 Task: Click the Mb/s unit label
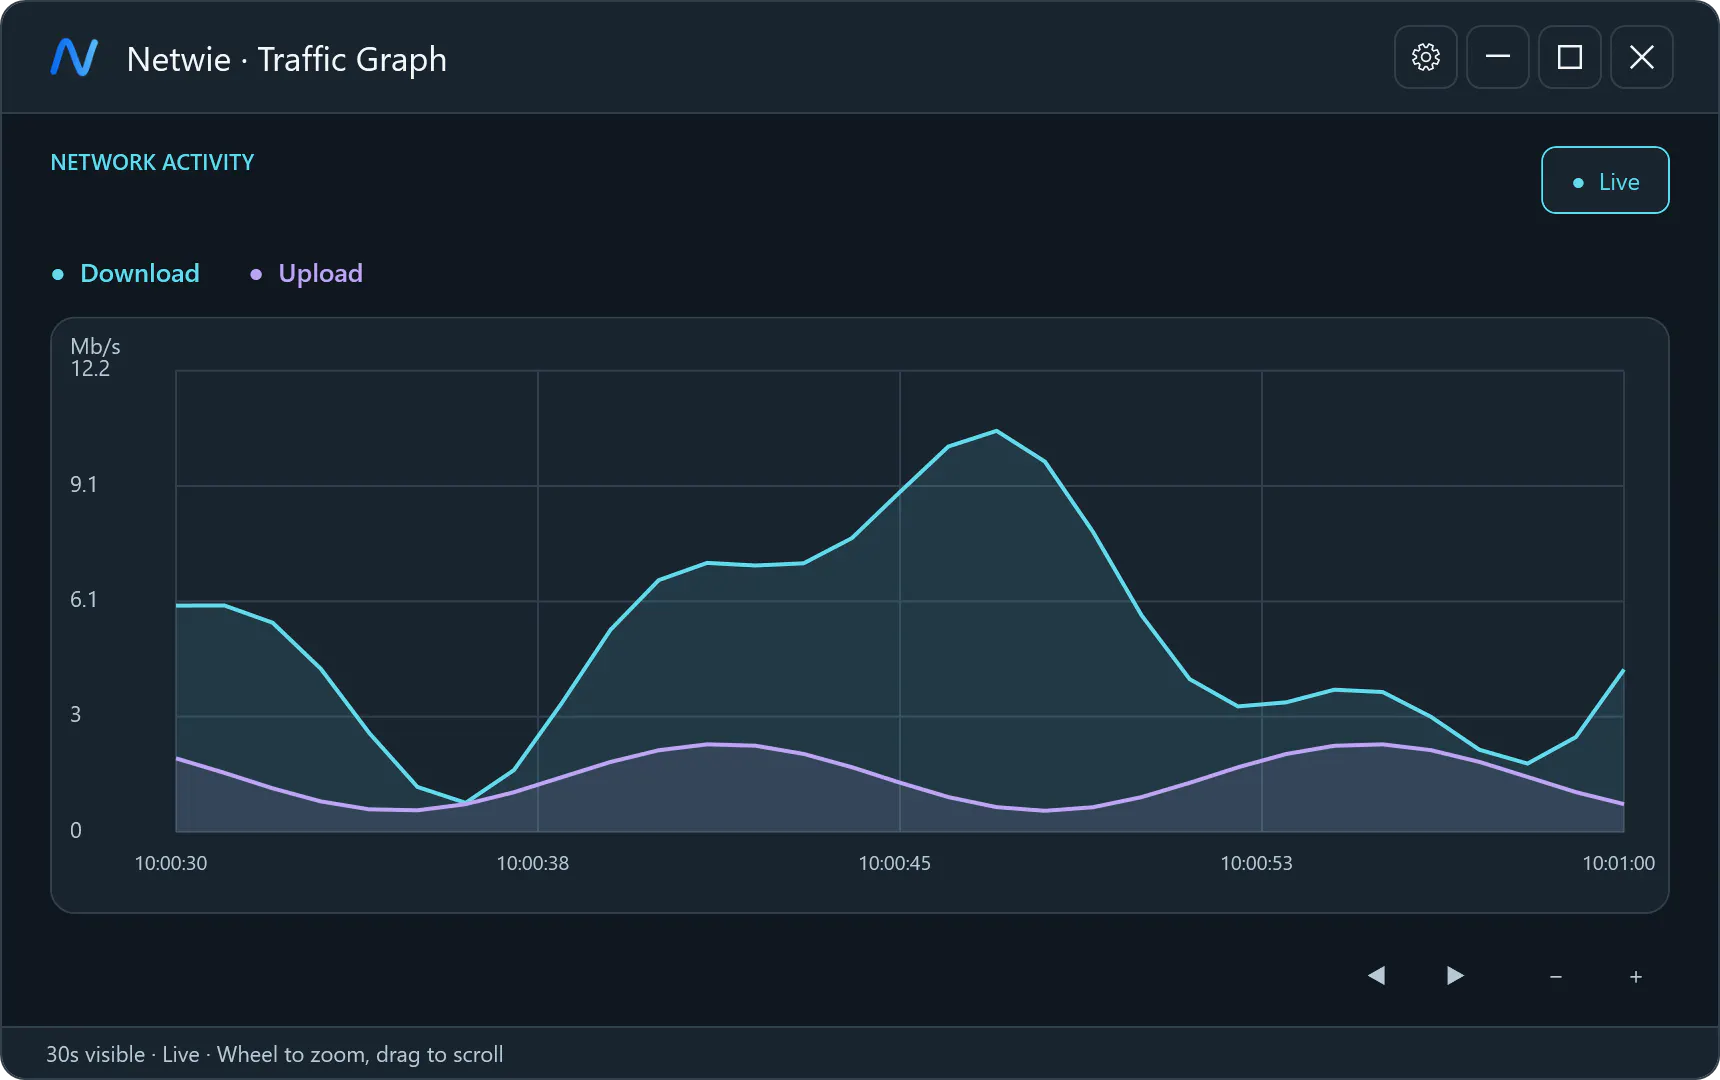(x=95, y=347)
